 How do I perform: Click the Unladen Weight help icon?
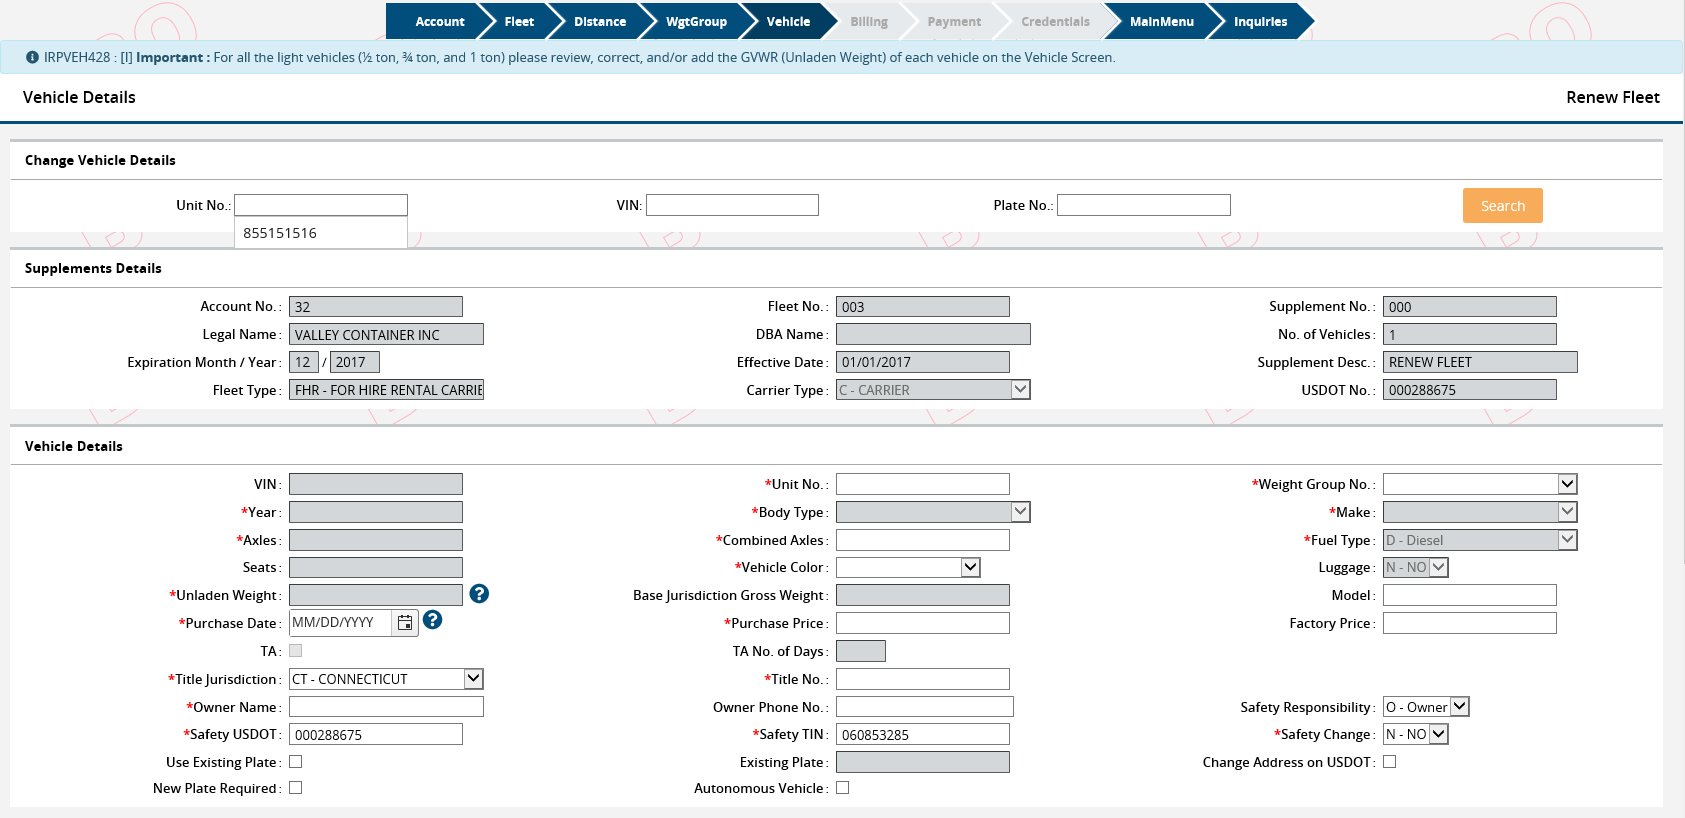(479, 594)
